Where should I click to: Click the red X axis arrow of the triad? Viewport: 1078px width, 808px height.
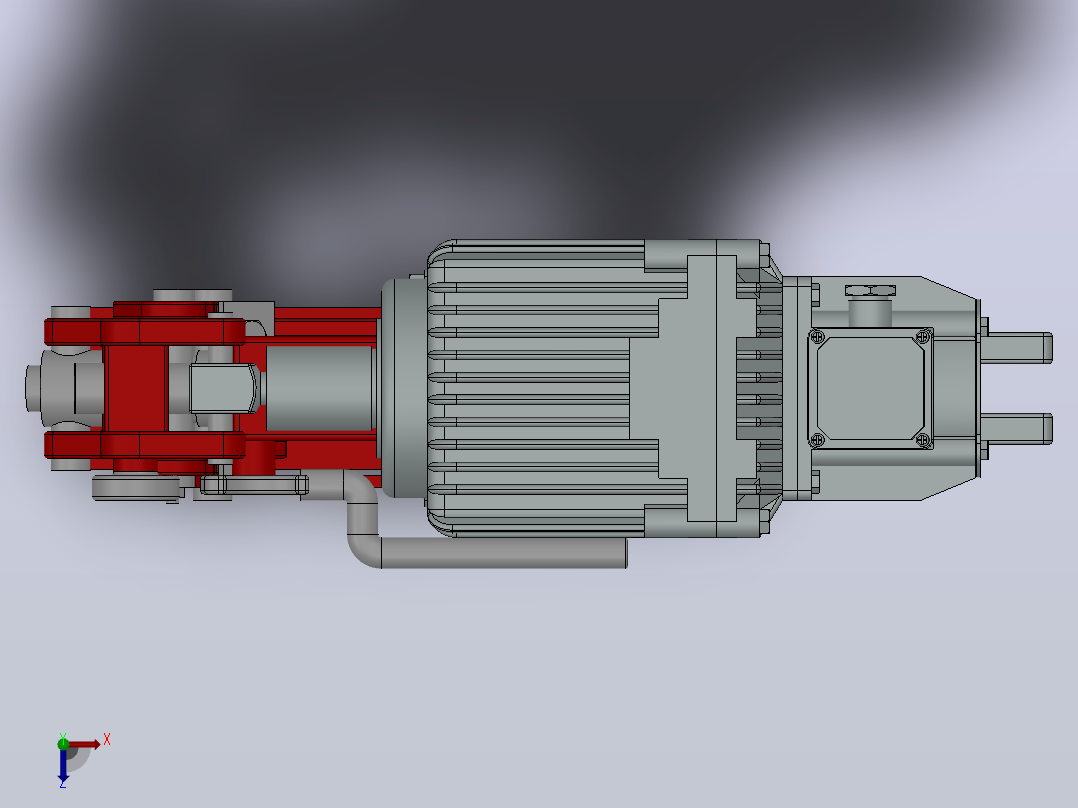click(x=84, y=744)
